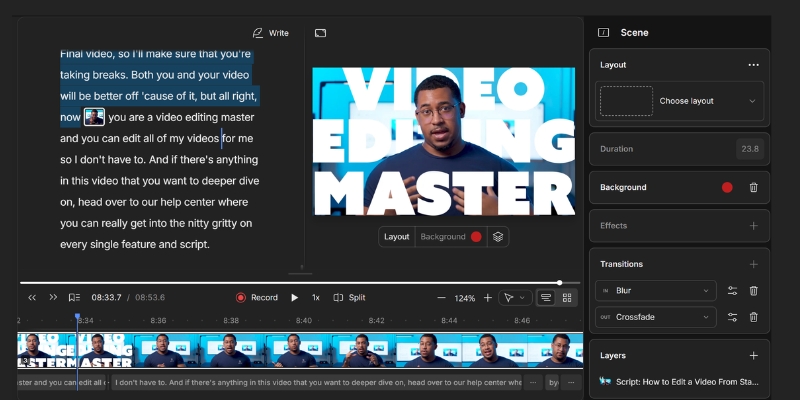
Task: Click the last ellipsis caption segment on timeline
Action: click(x=571, y=382)
